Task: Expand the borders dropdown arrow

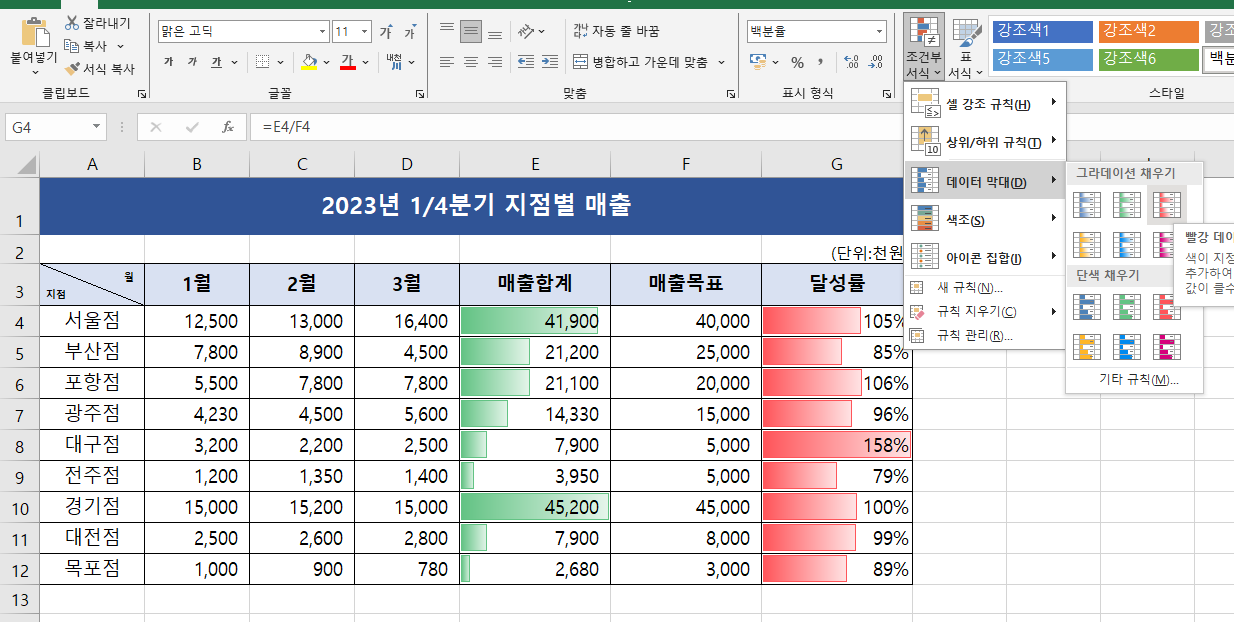Action: point(279,62)
